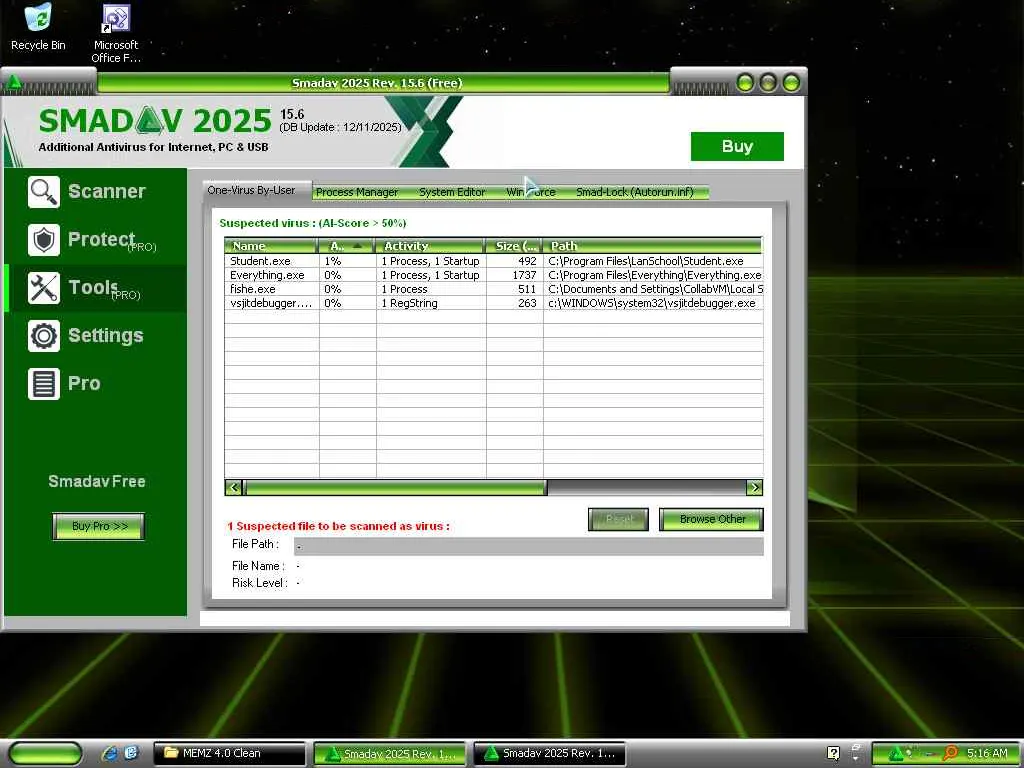Switch to the One-Virus By-User tab
Viewport: 1024px width, 768px height.
click(x=251, y=190)
